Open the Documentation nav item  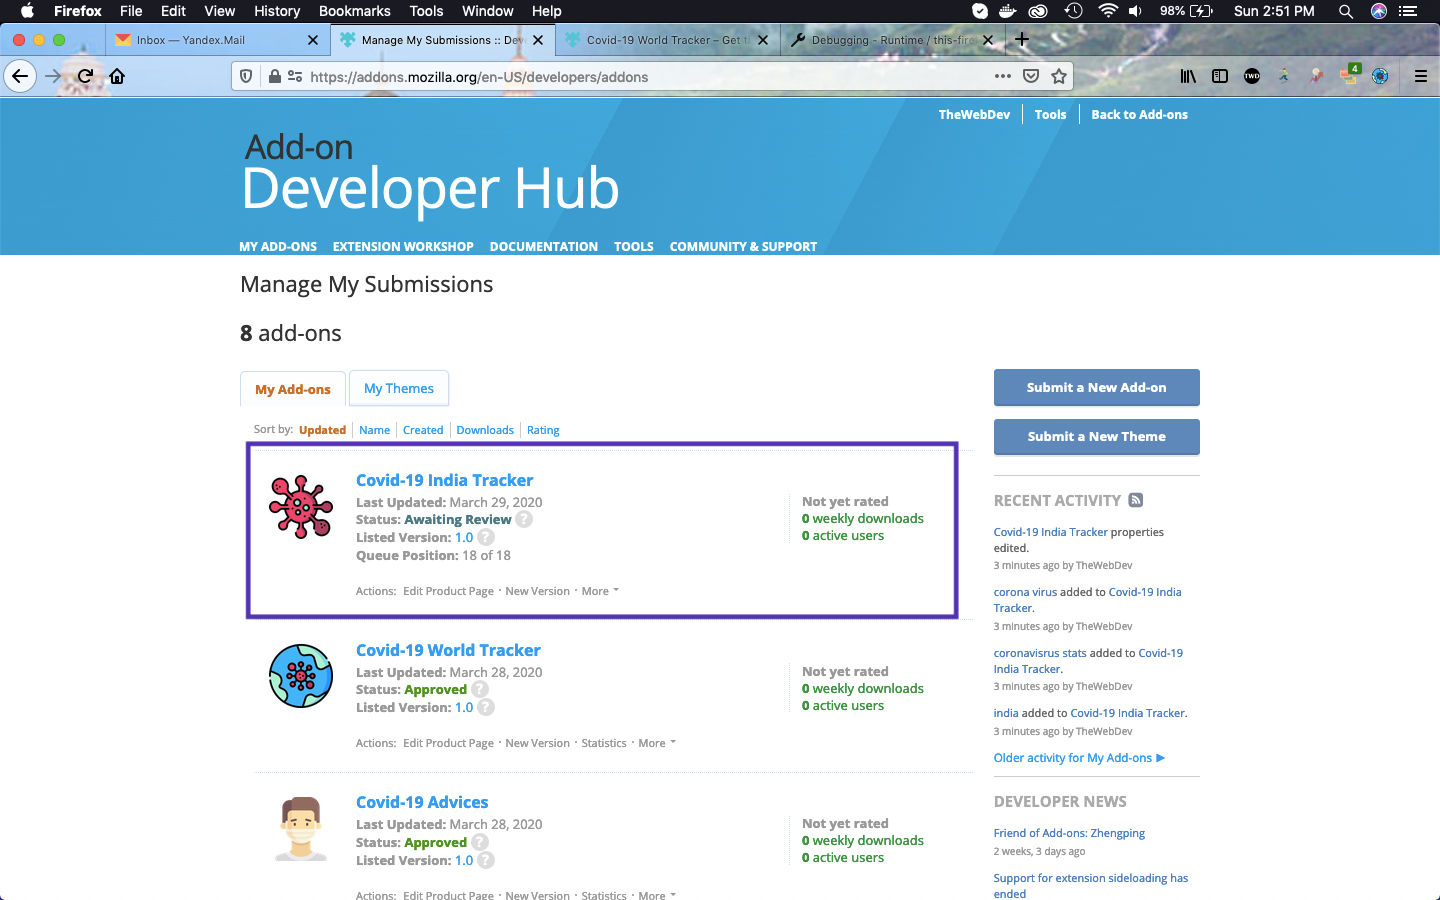tap(544, 246)
